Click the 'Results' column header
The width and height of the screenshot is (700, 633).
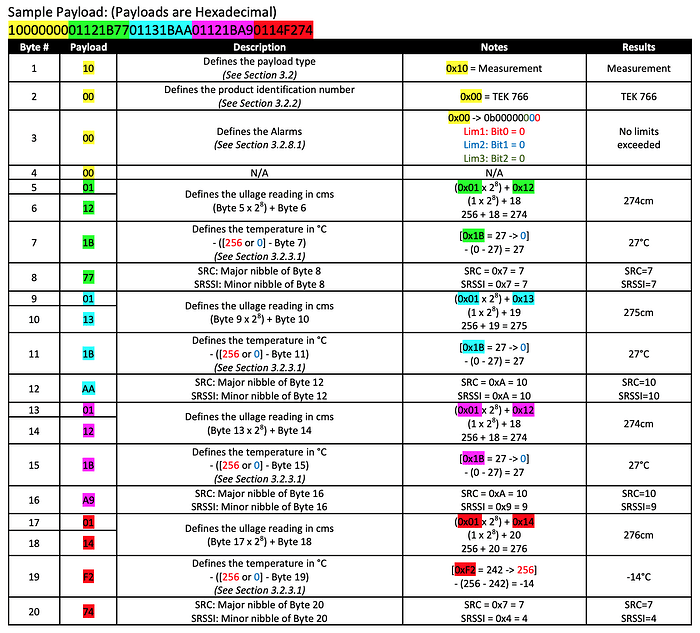tap(638, 47)
